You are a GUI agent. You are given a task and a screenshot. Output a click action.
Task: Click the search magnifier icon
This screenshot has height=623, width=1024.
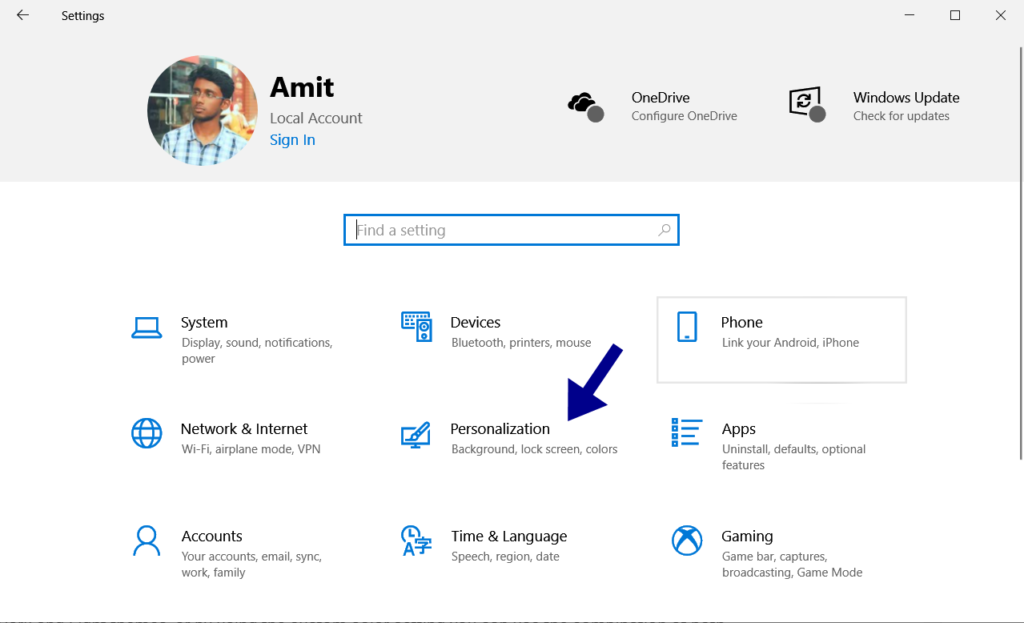click(x=664, y=229)
